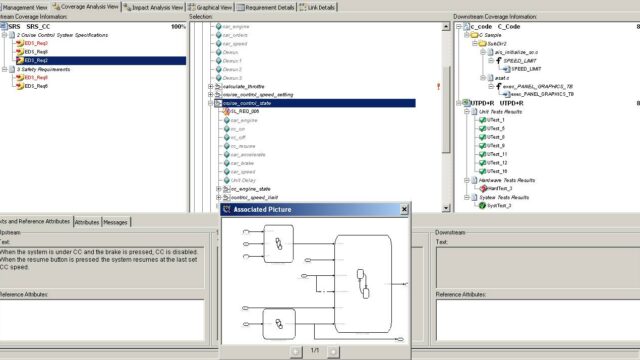
Task: Close the Associated Picture popup
Action: click(x=404, y=209)
